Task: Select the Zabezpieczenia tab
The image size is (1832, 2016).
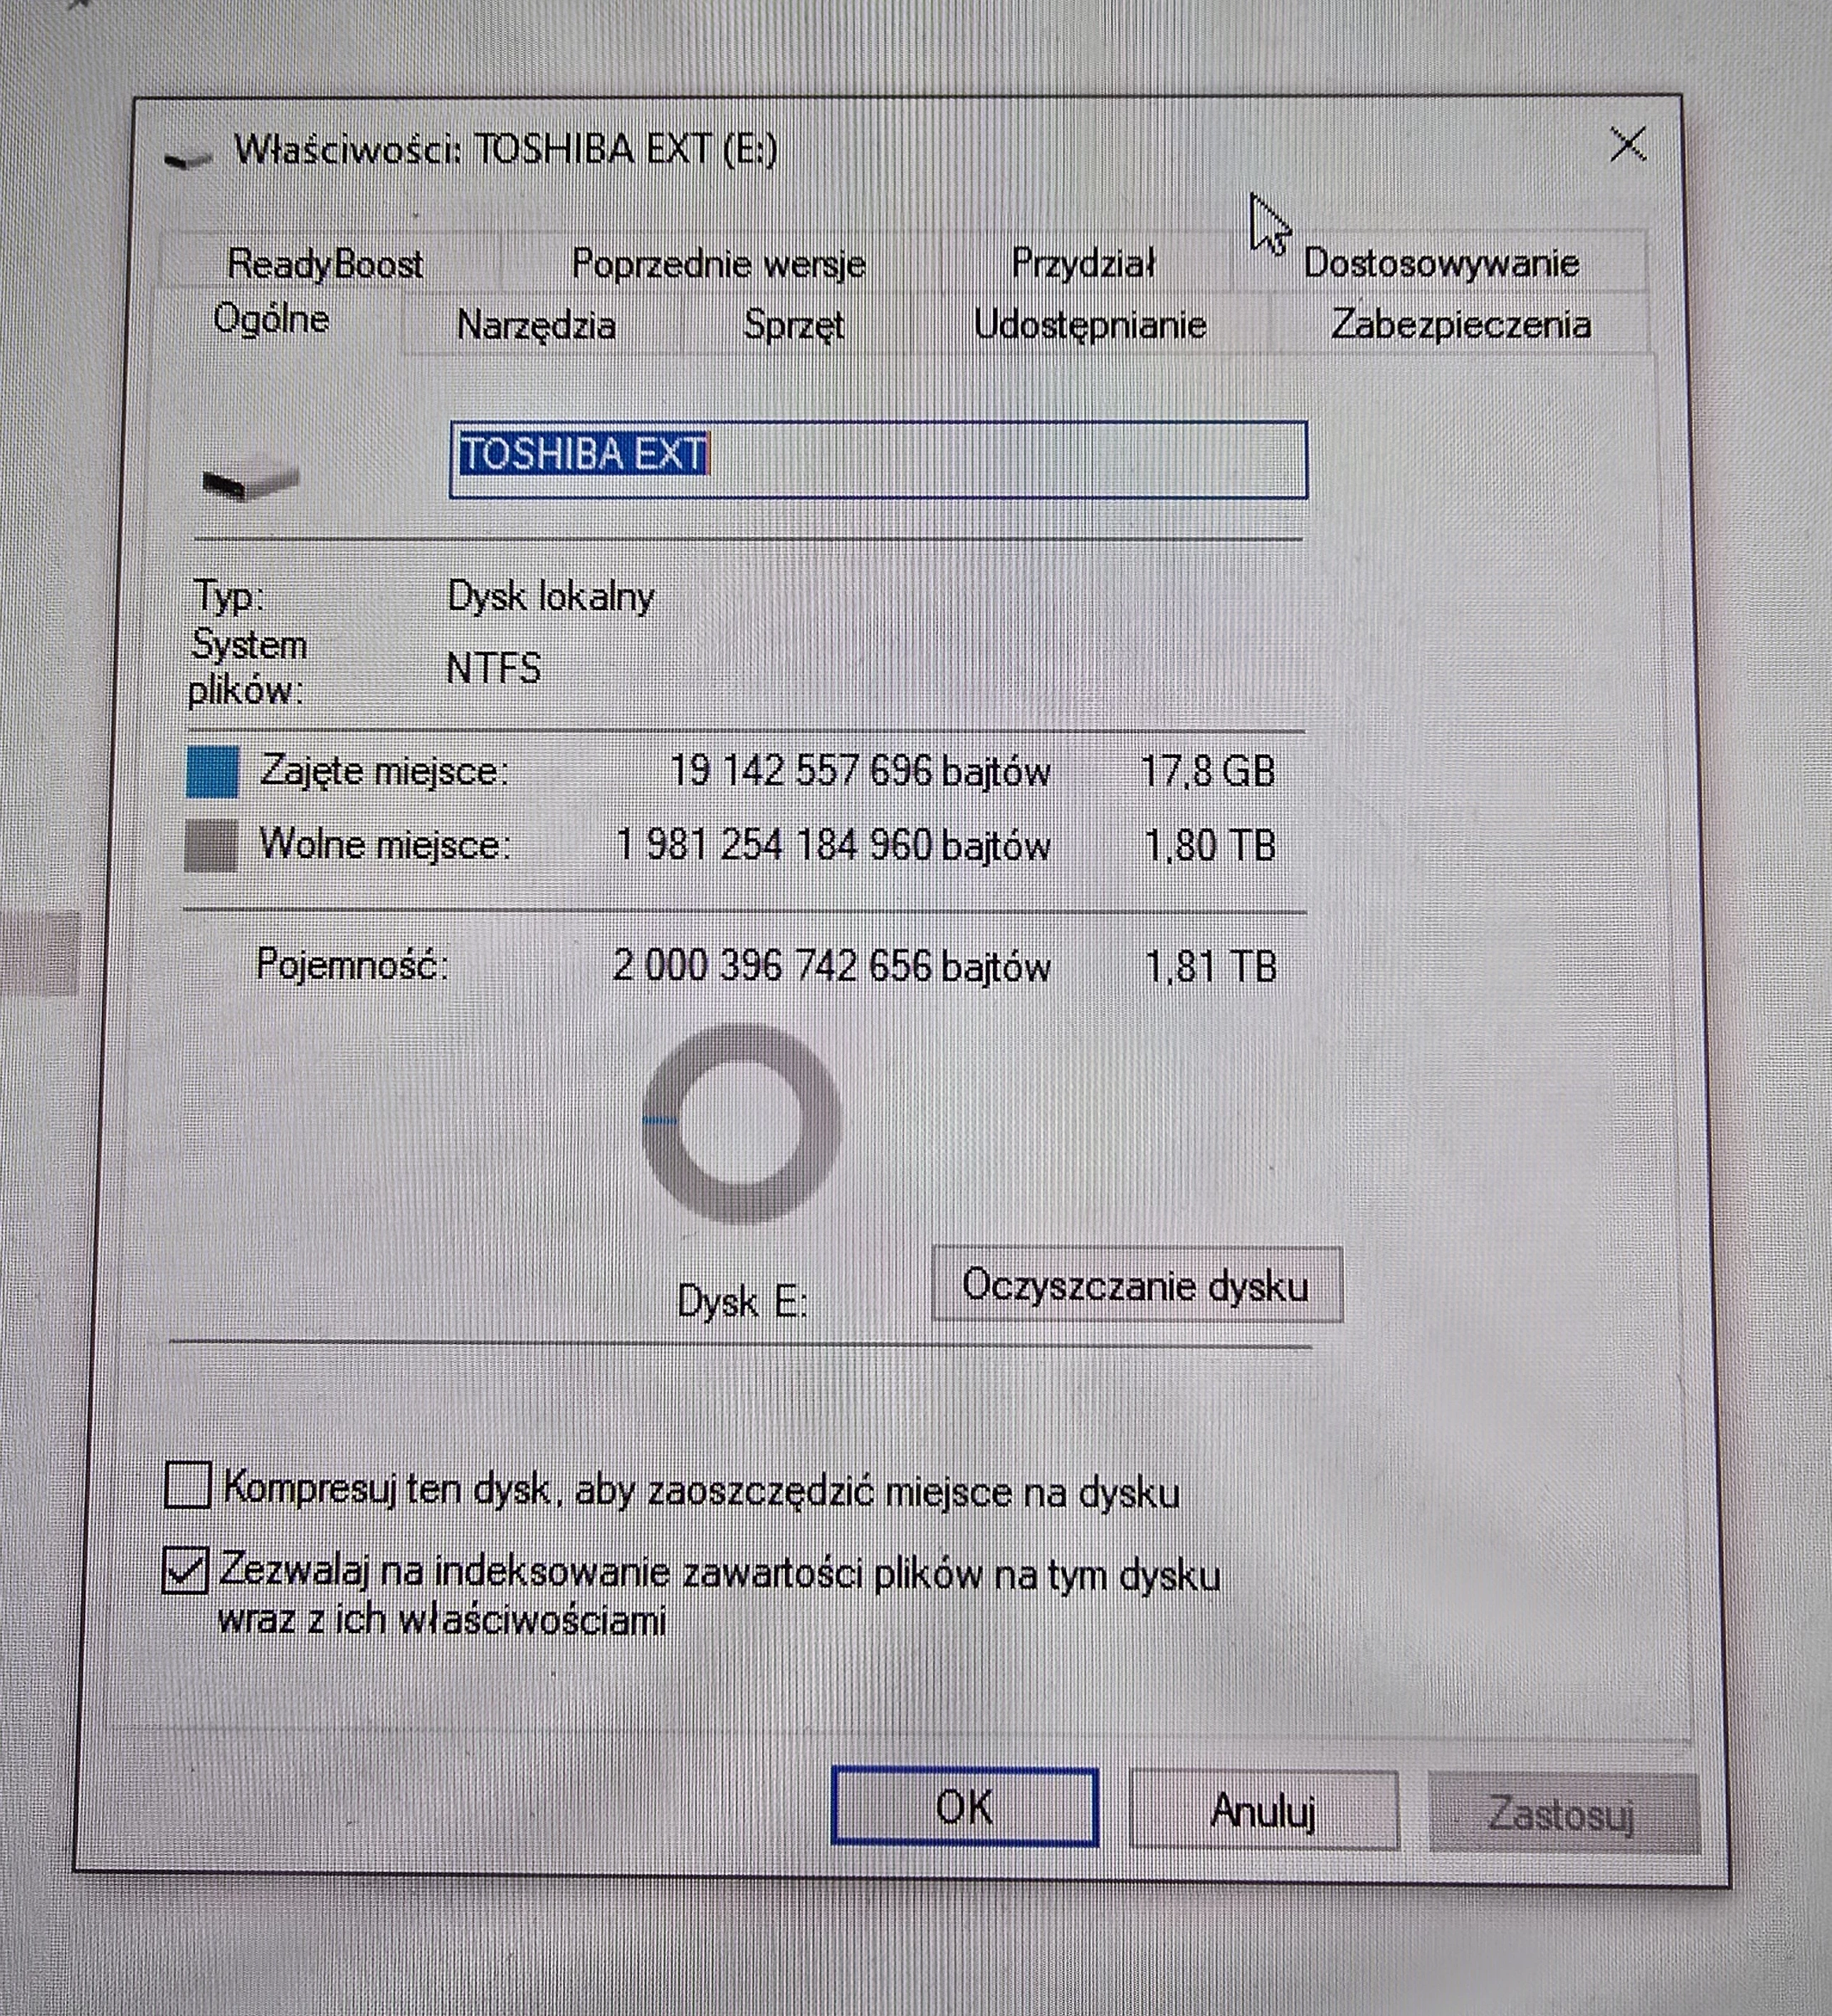Action: 1460,326
